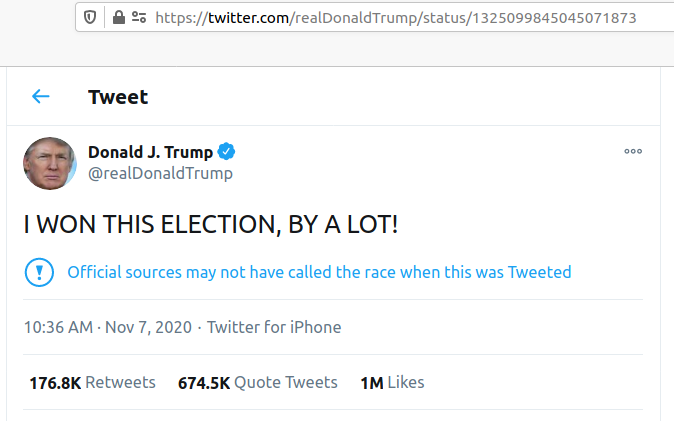The height and width of the screenshot is (421, 674).
Task: Open site security info via padlock icon
Action: pos(119,17)
